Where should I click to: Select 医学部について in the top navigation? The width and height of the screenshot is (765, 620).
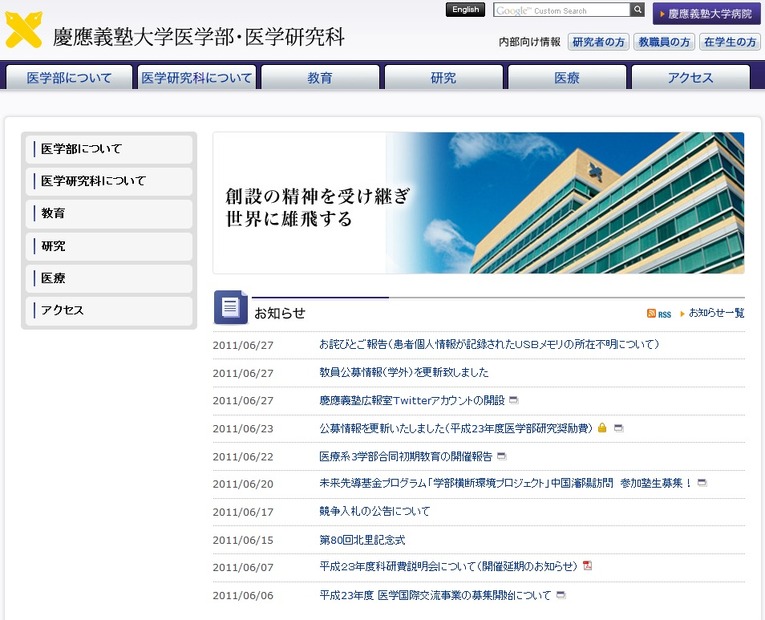click(x=69, y=78)
